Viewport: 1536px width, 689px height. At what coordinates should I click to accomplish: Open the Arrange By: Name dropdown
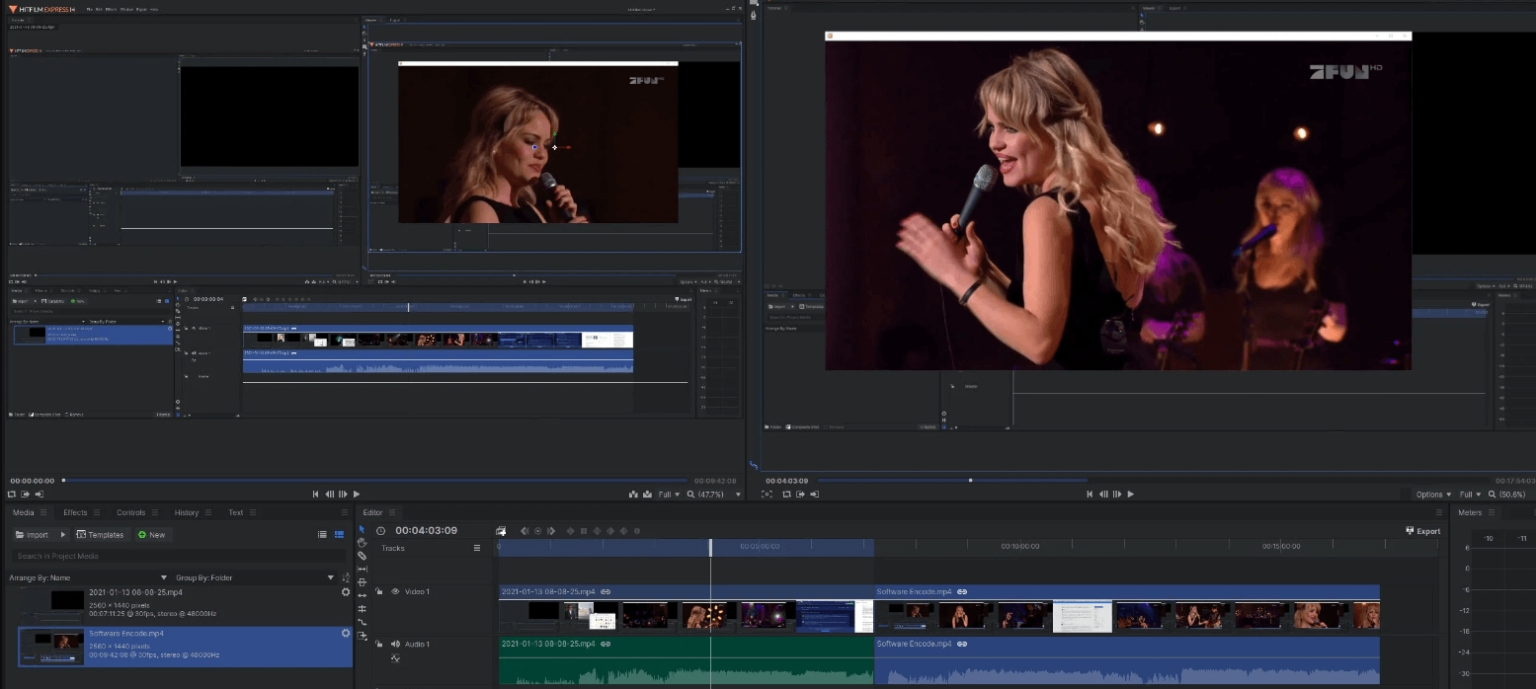[88, 578]
